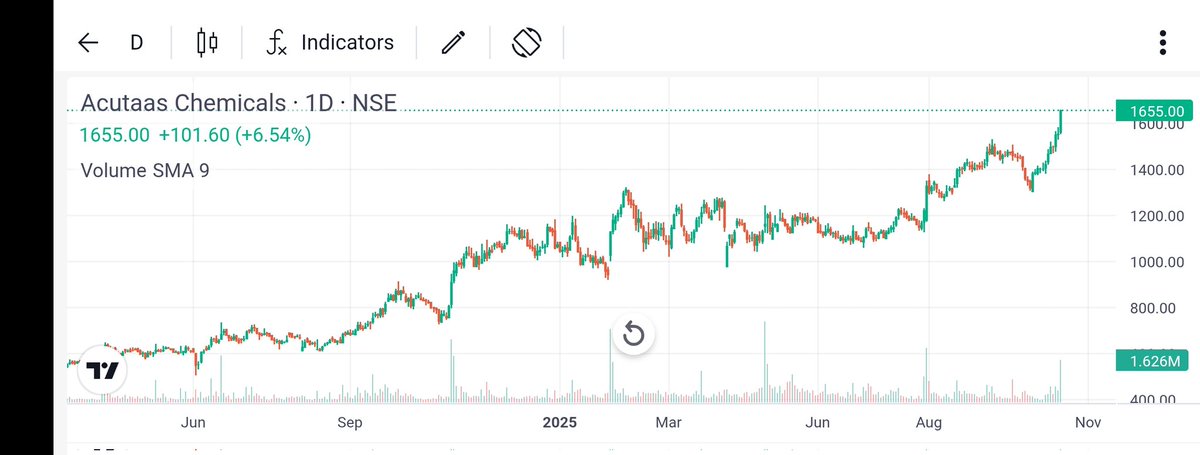Click the Sep label on time axis
This screenshot has width=1200, height=455.
[x=349, y=423]
